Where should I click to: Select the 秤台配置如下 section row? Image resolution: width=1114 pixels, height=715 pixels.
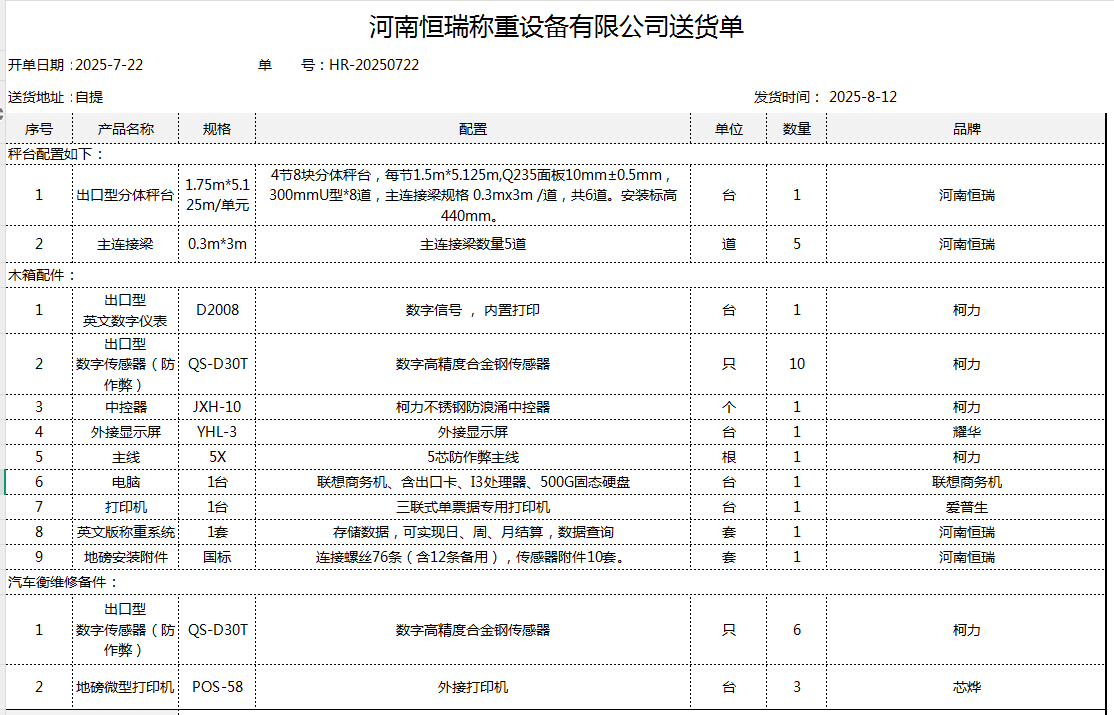[57, 154]
